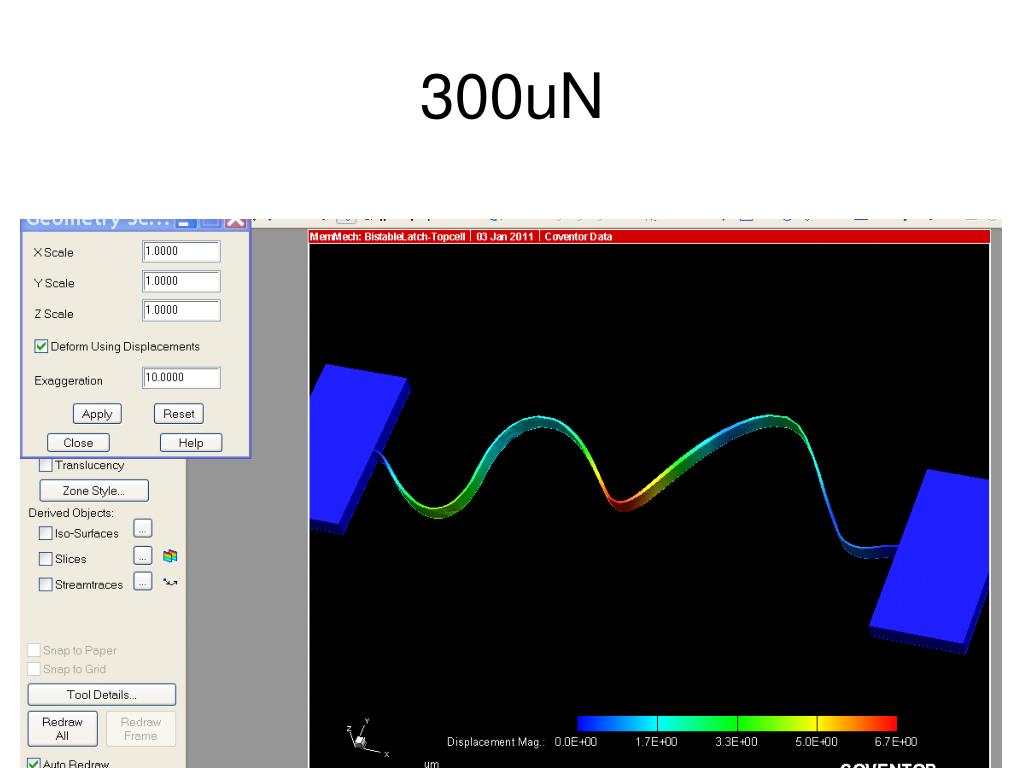Click the 0.0E+00 legend minimum value
This screenshot has height=768, width=1024.
coord(575,742)
